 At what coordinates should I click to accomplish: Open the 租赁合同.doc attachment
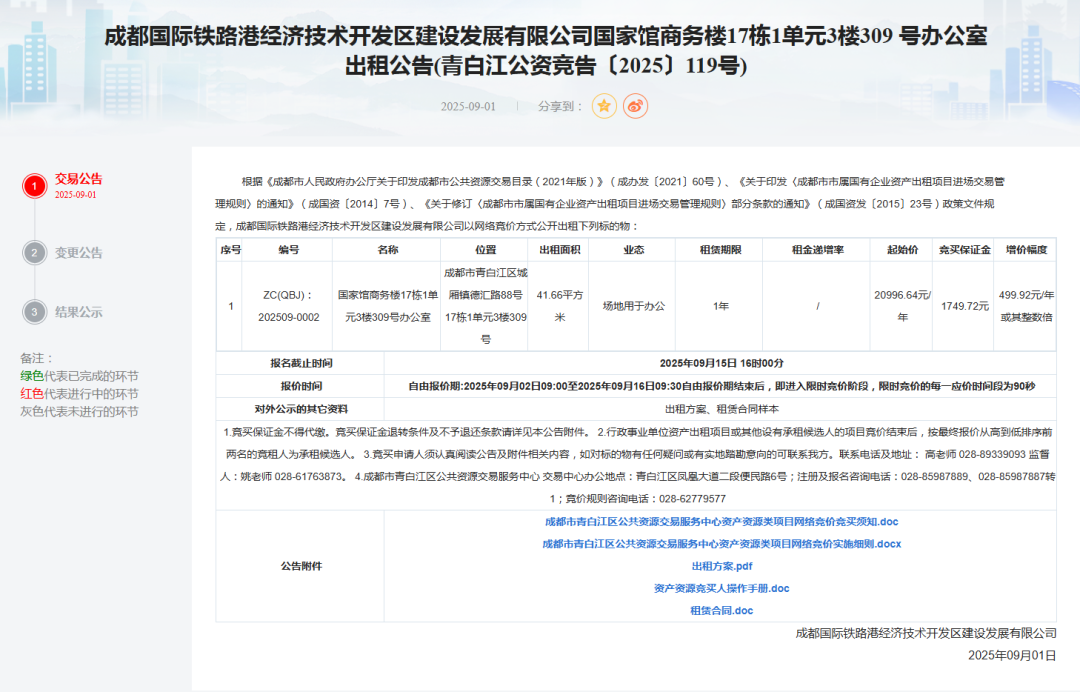(x=721, y=610)
